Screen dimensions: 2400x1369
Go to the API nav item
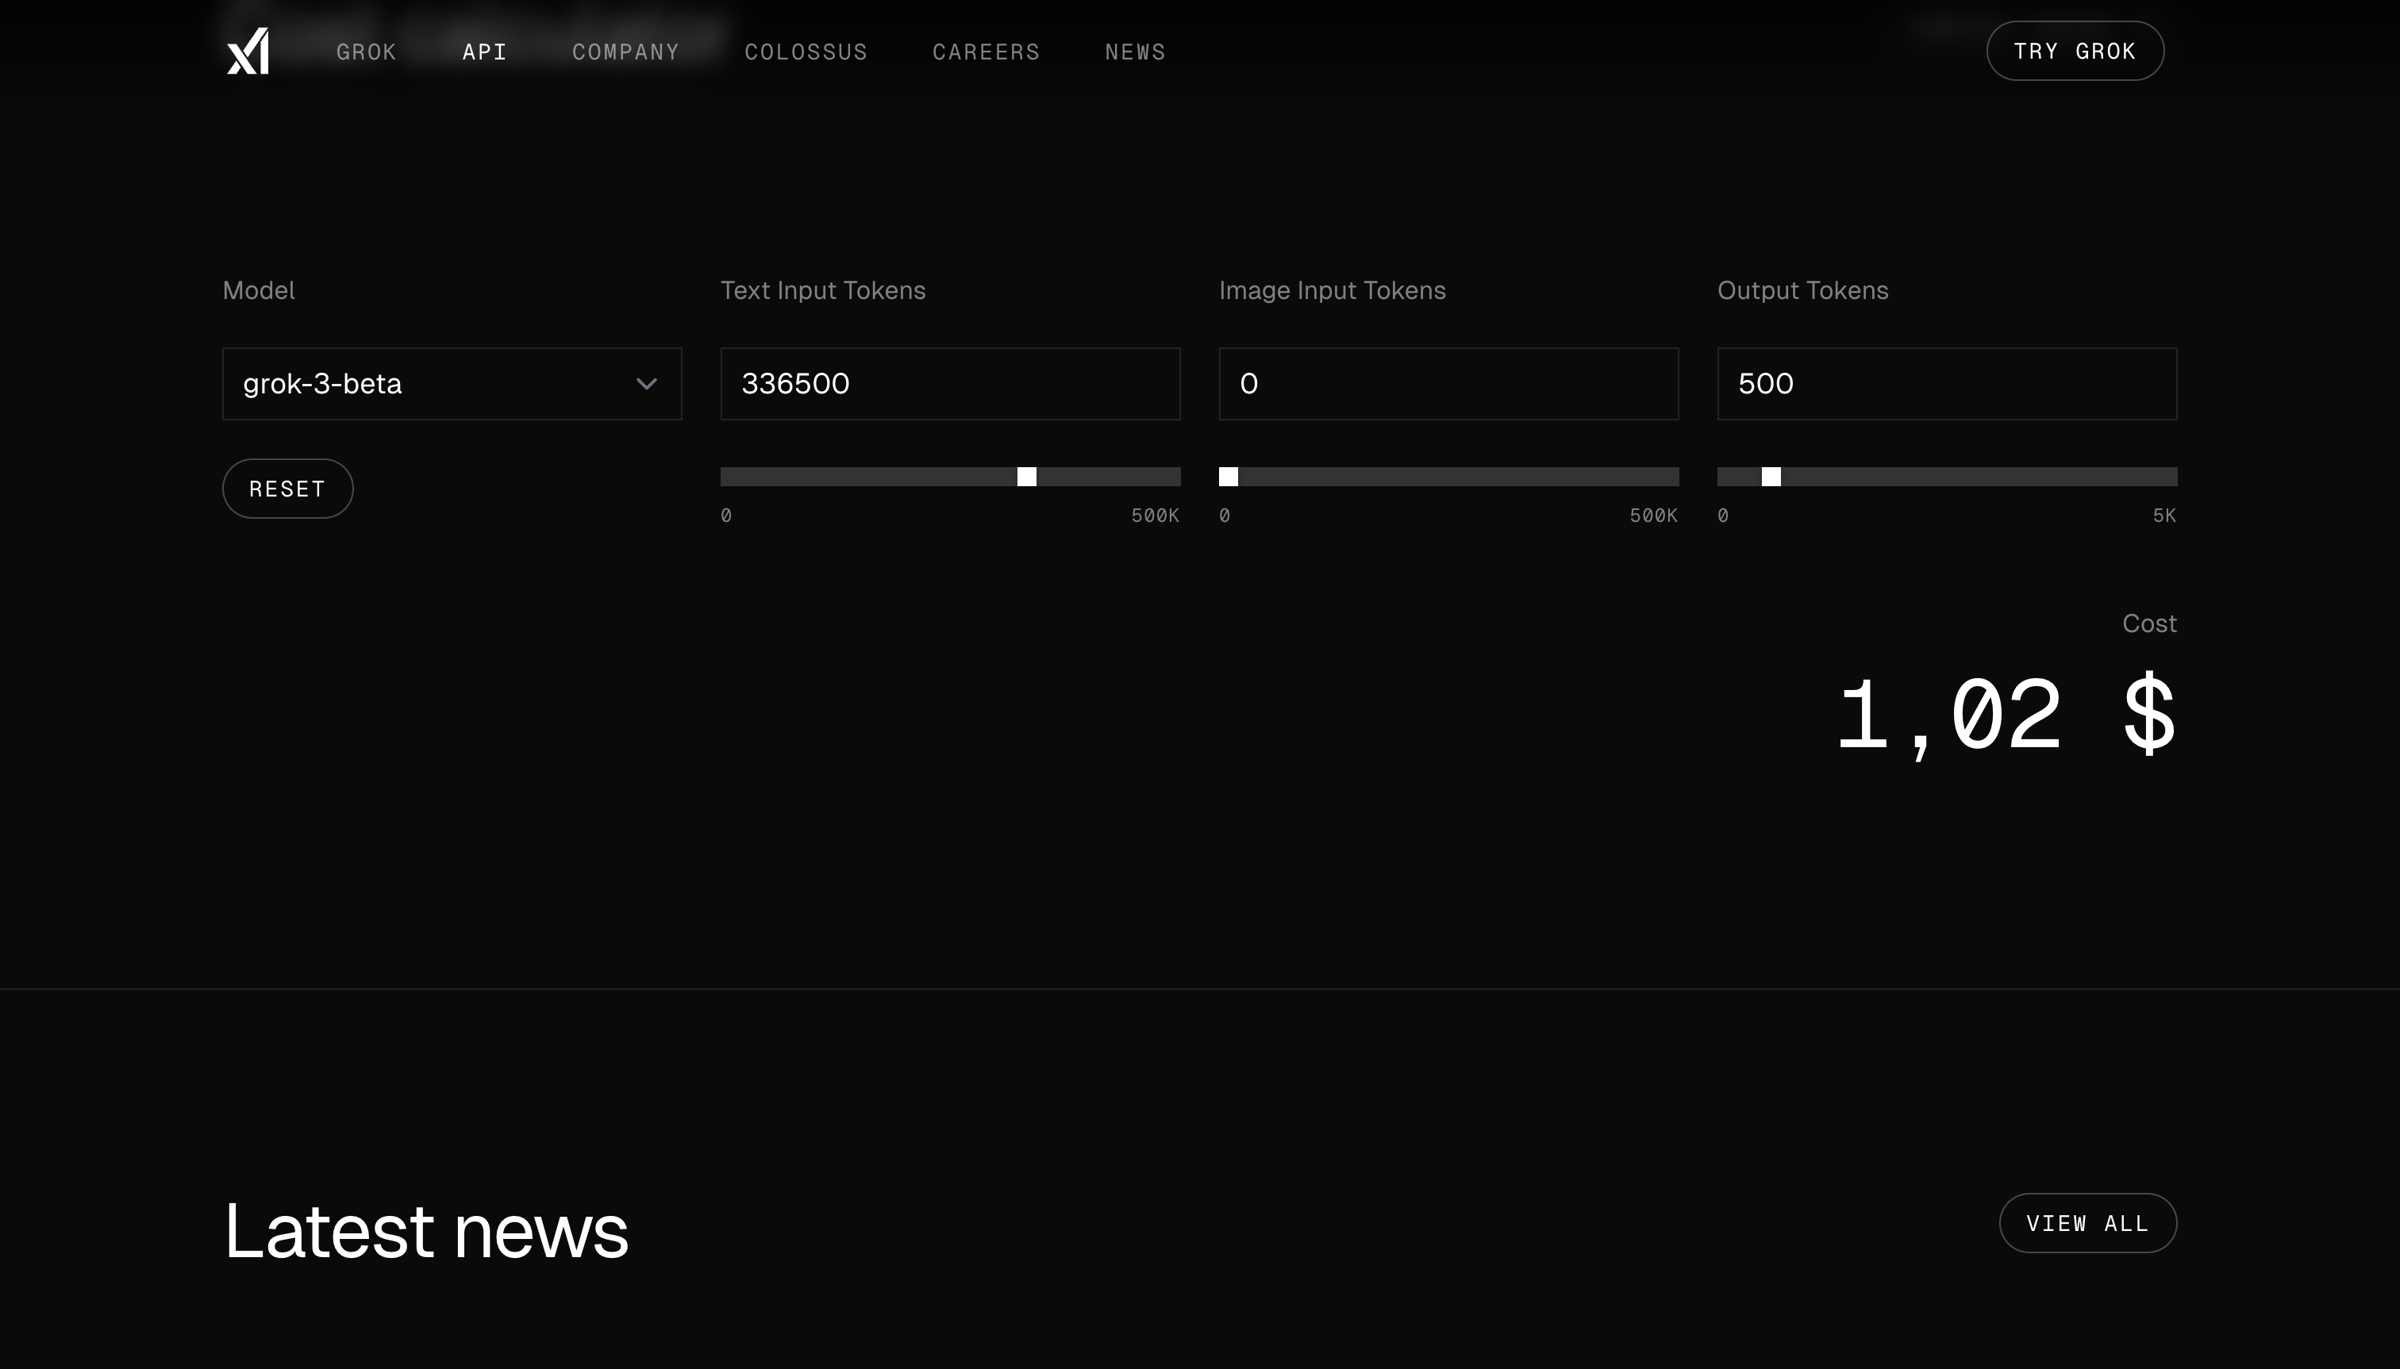(485, 51)
